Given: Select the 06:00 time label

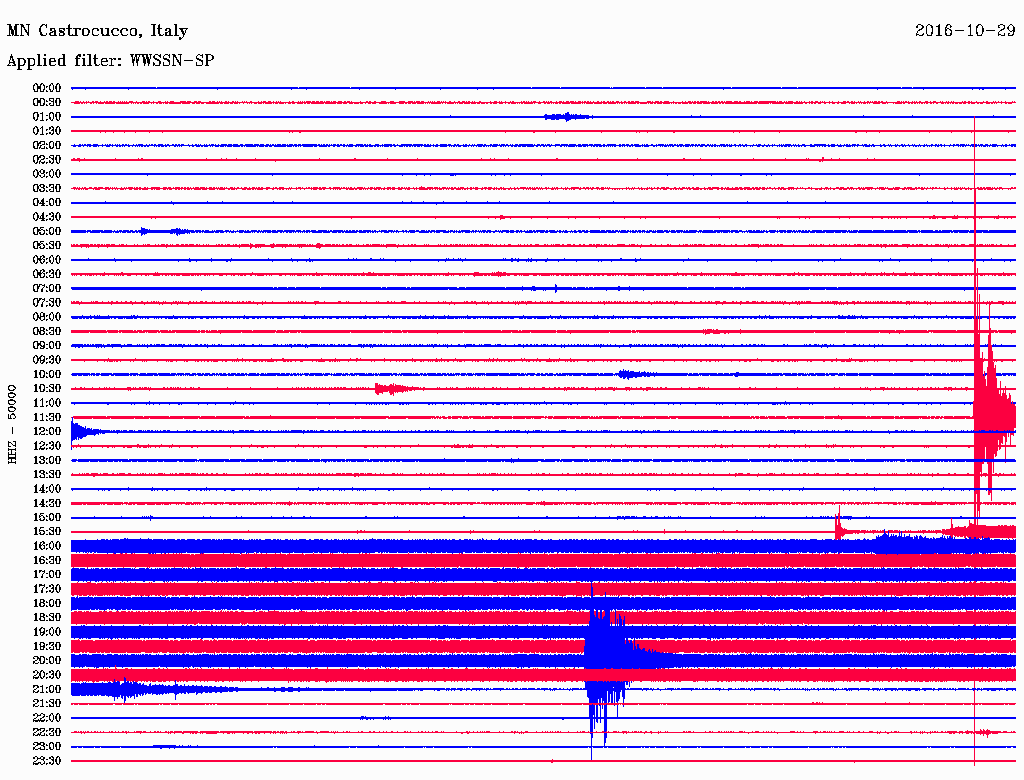Looking at the screenshot, I should point(47,259).
